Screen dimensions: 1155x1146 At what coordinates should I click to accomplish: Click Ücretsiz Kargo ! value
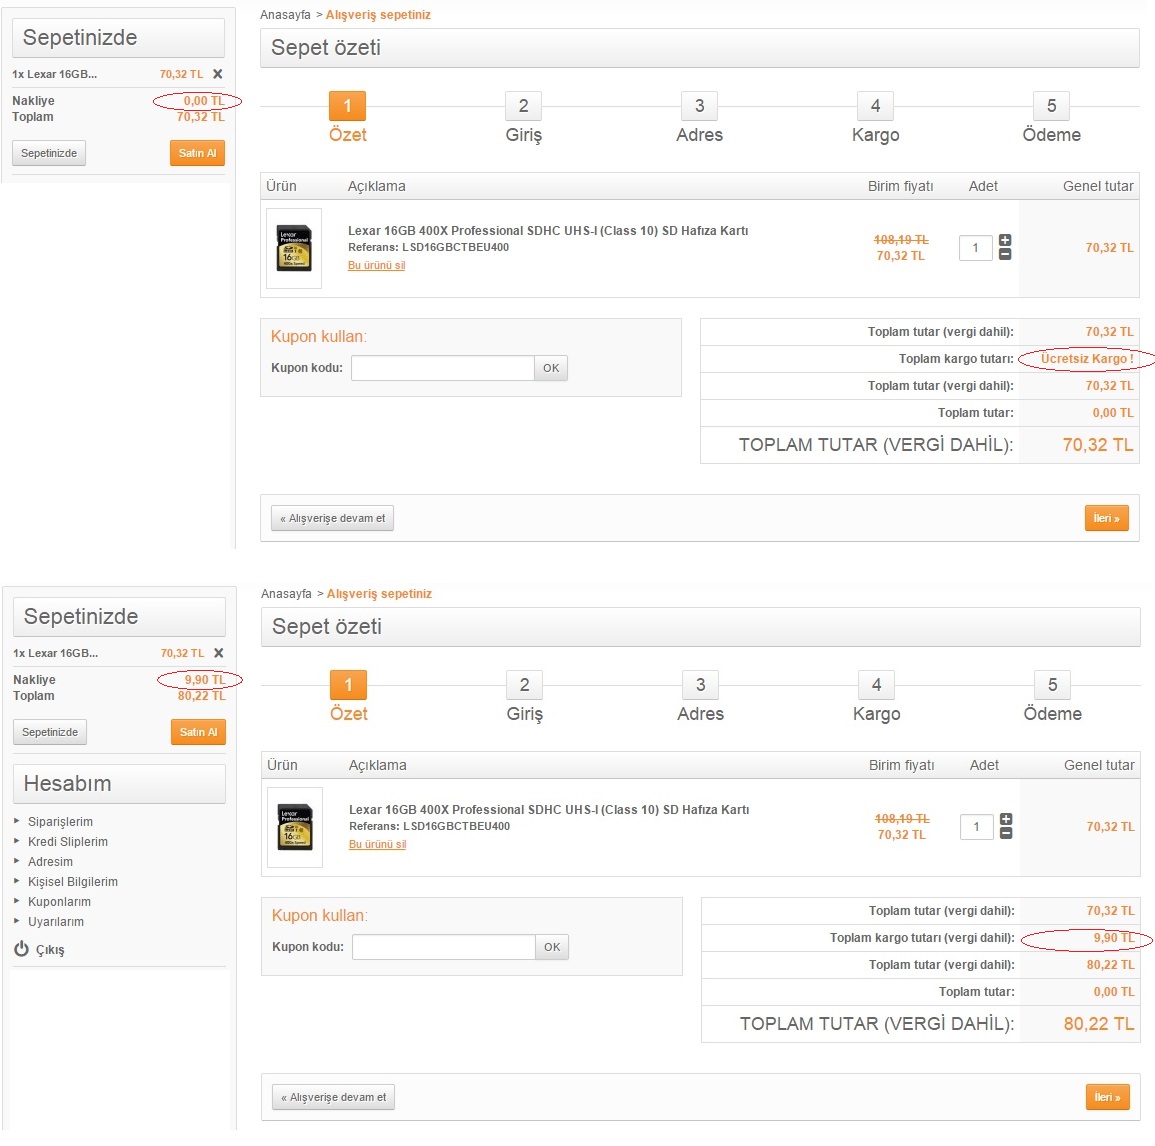pos(1086,359)
